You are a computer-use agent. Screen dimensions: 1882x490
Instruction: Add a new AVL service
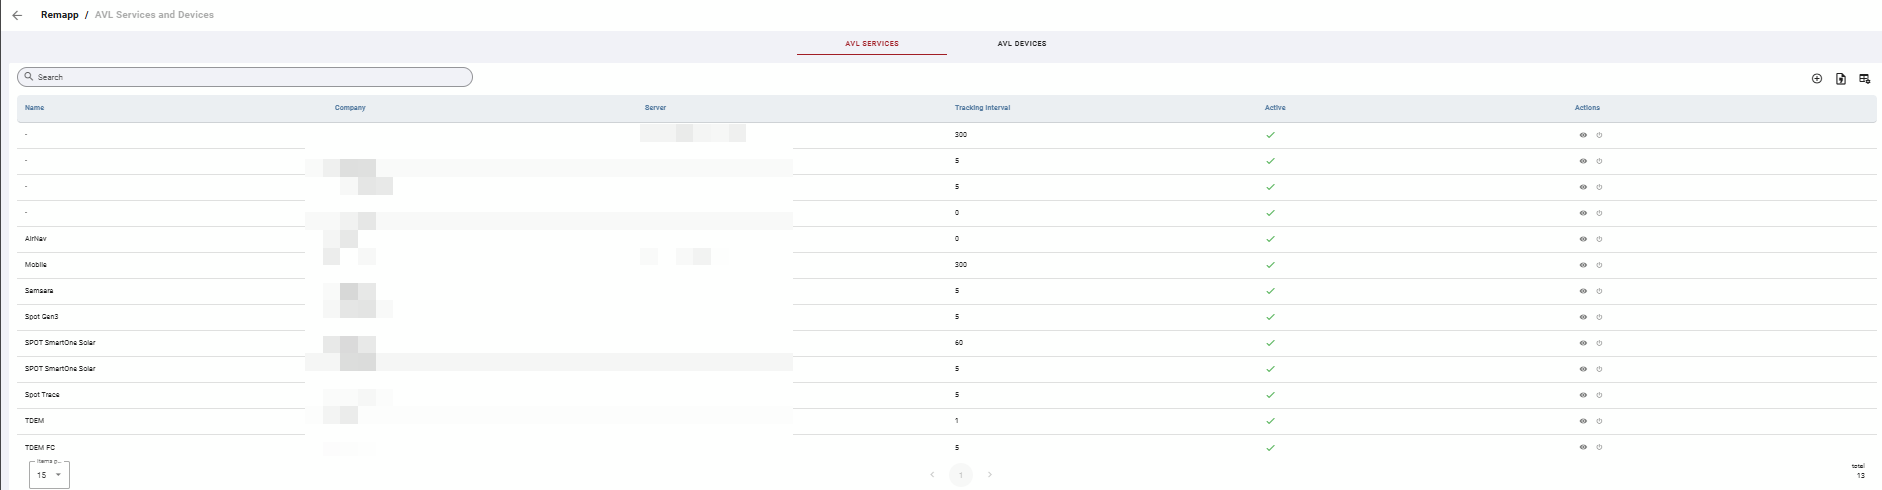point(1817,78)
